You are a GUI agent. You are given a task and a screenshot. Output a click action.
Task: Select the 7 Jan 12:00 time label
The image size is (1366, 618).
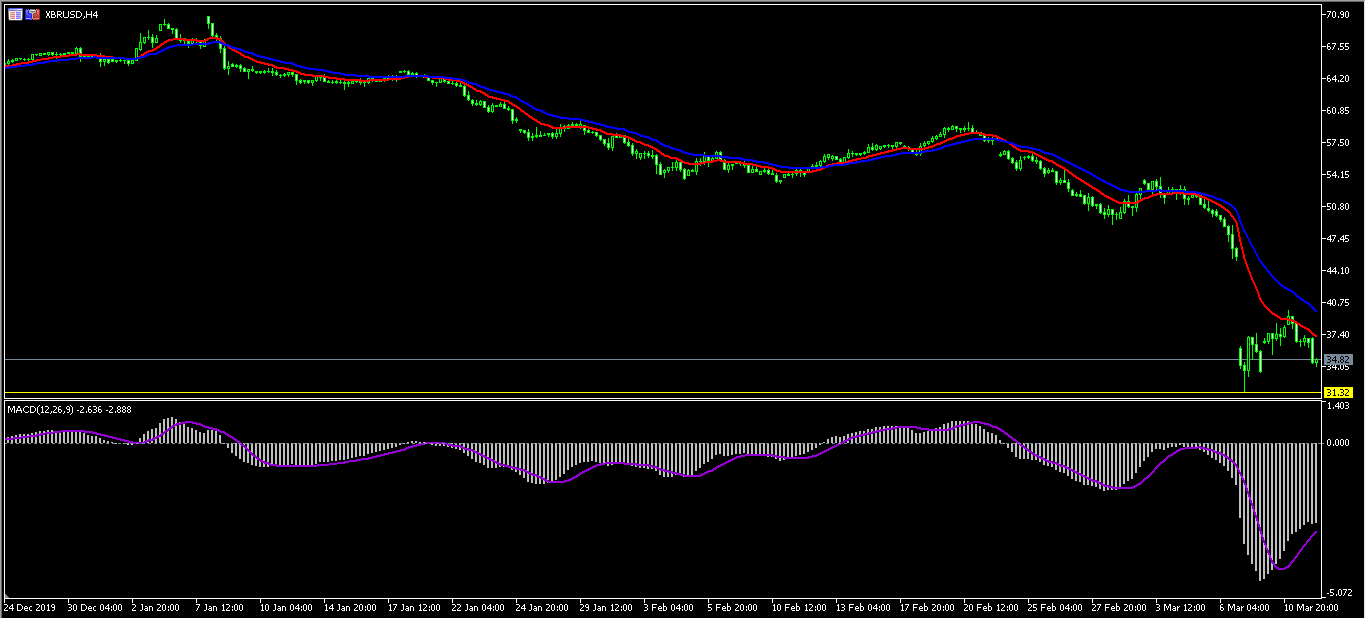[x=218, y=607]
